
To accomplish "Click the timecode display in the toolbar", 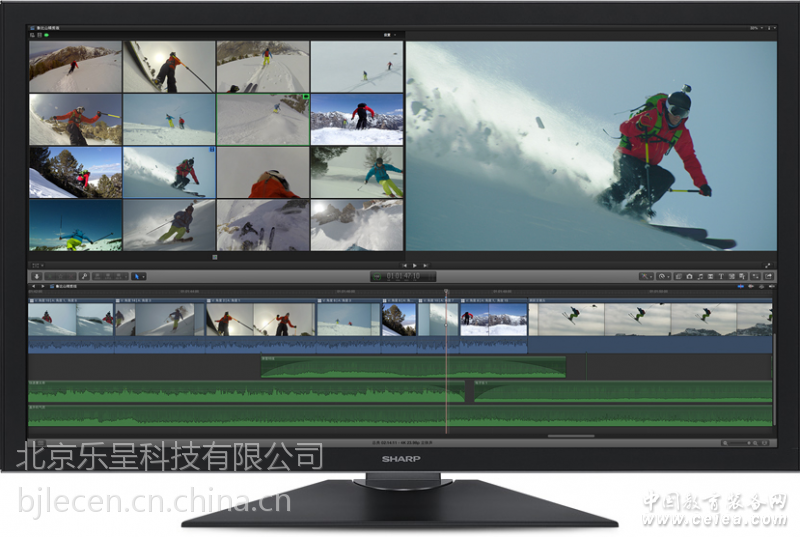I will pyautogui.click(x=403, y=275).
